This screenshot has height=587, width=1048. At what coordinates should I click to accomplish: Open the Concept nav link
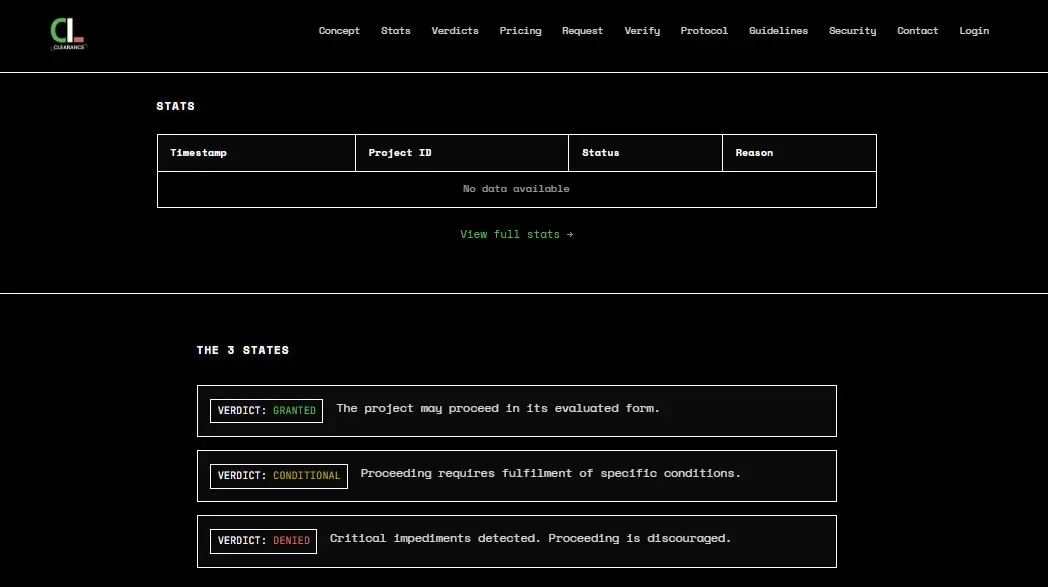(x=339, y=31)
